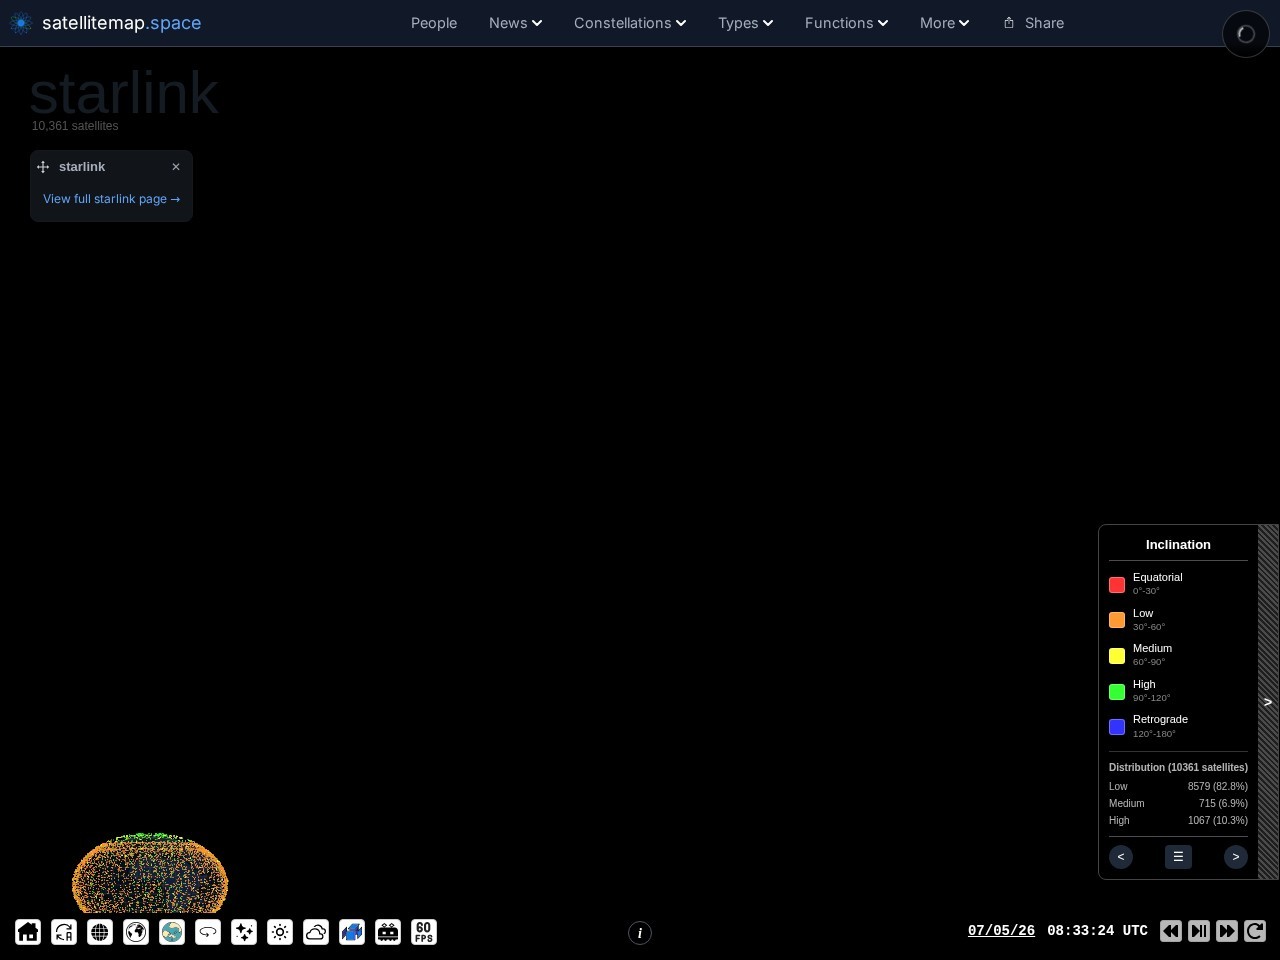Screen dimensions: 1280x960
Task: Open the legend list menu button
Action: pyautogui.click(x=1178, y=857)
